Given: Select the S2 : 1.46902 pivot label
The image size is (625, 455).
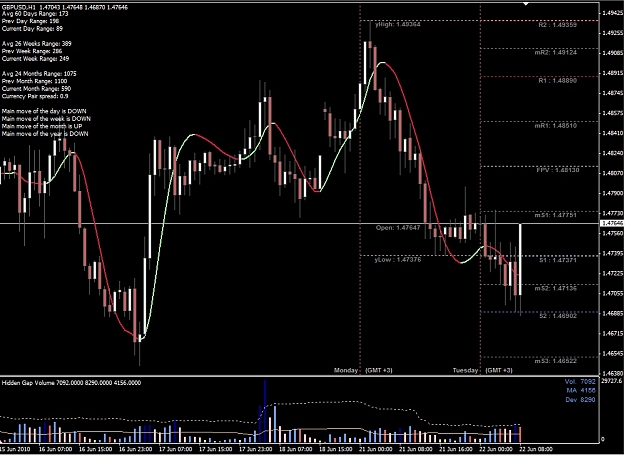Looking at the screenshot, I should tap(558, 316).
